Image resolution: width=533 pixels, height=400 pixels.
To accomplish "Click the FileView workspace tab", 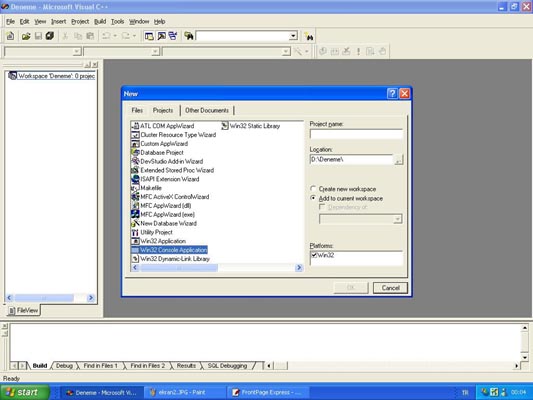I will tap(23, 310).
